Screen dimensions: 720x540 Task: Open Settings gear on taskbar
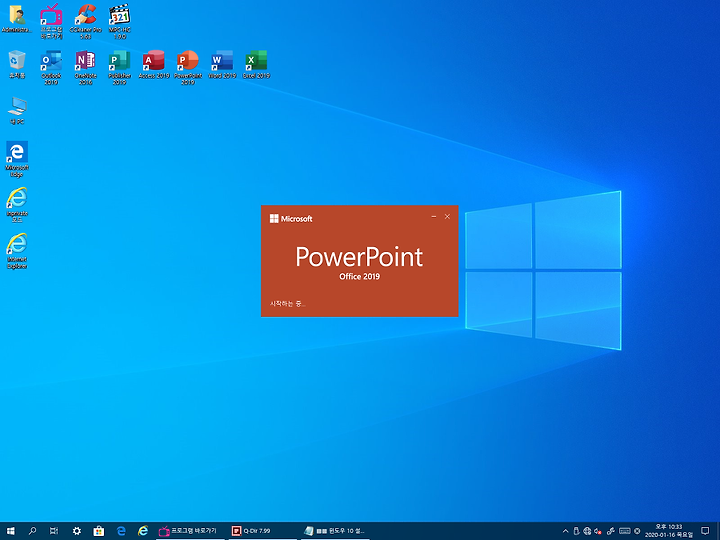pyautogui.click(x=76, y=531)
